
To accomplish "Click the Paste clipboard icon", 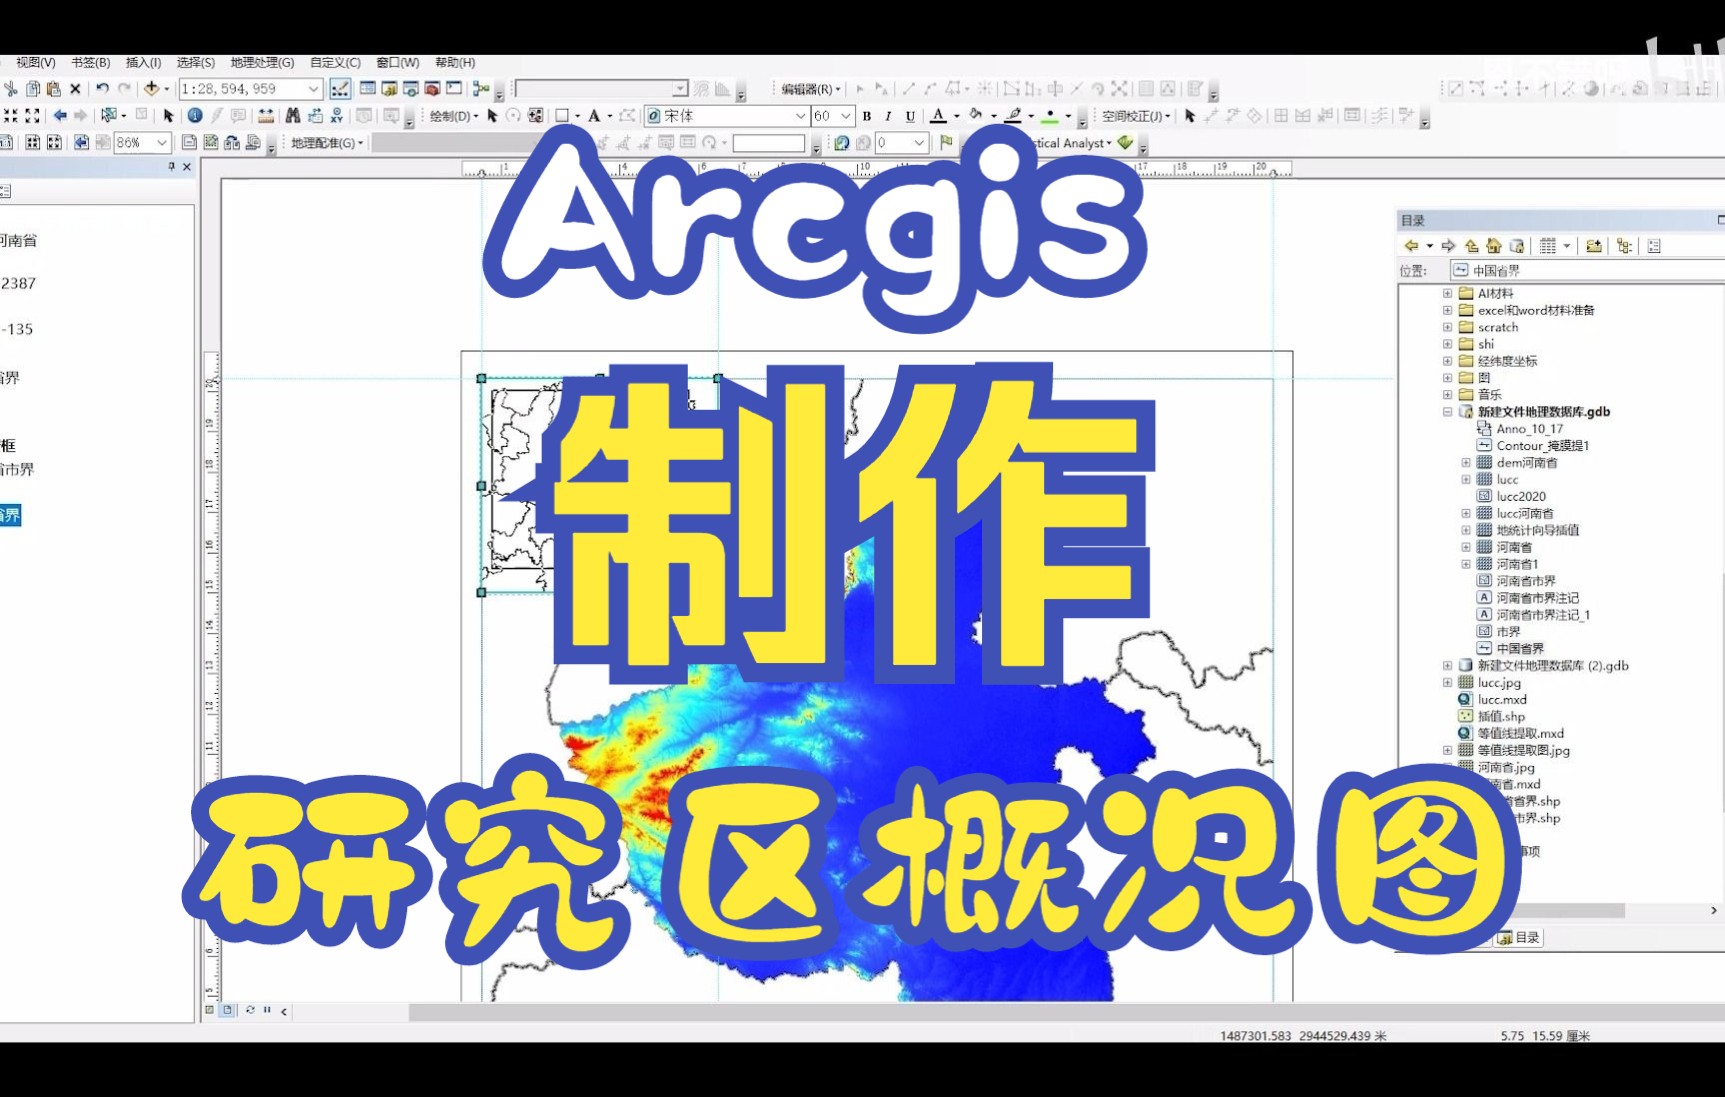I will pos(54,89).
